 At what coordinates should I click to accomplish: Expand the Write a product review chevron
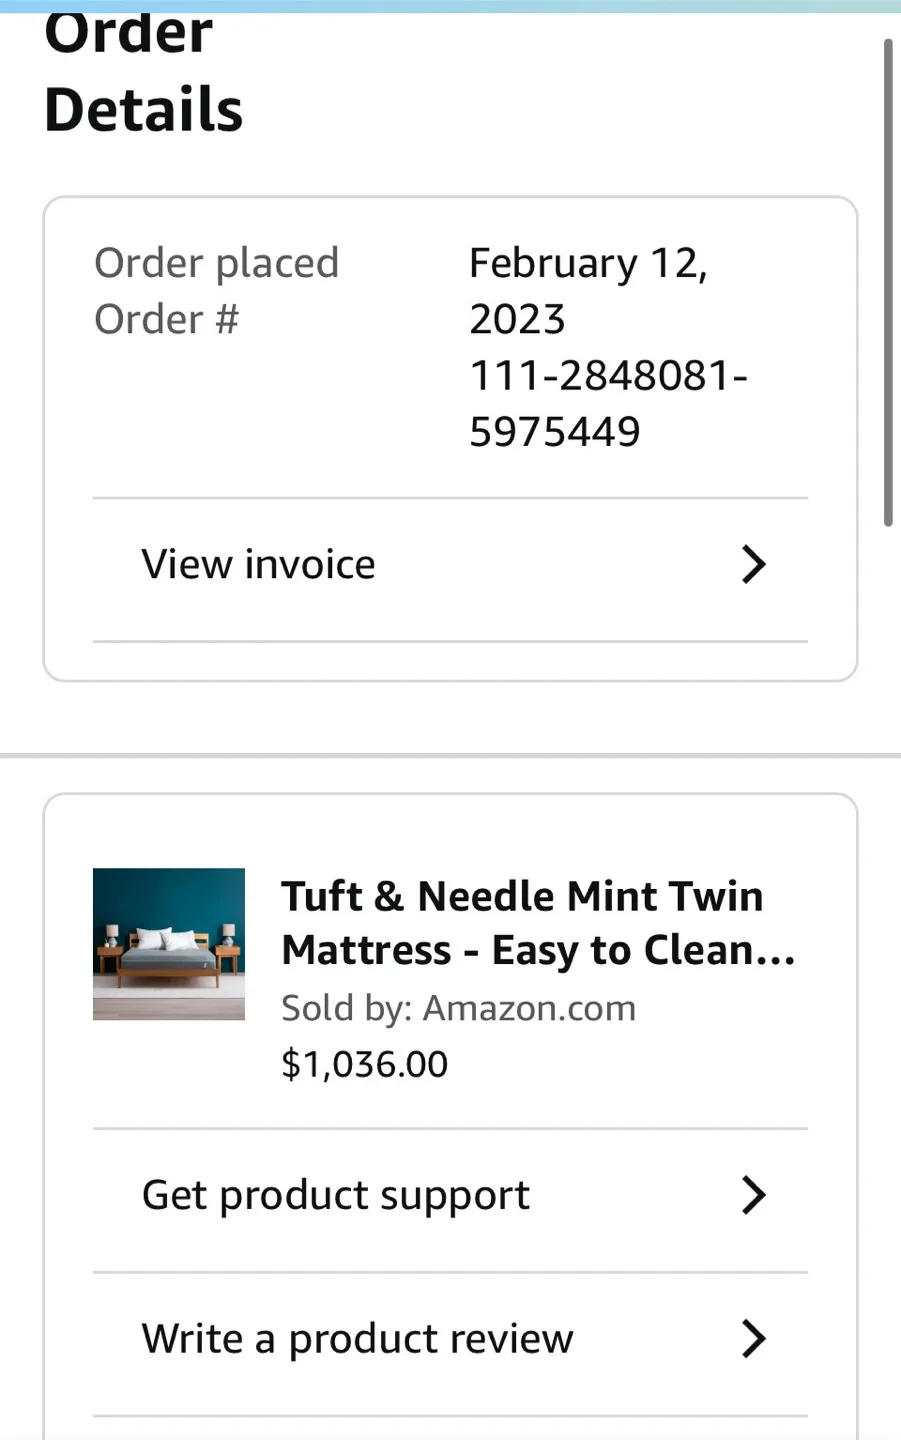753,1339
